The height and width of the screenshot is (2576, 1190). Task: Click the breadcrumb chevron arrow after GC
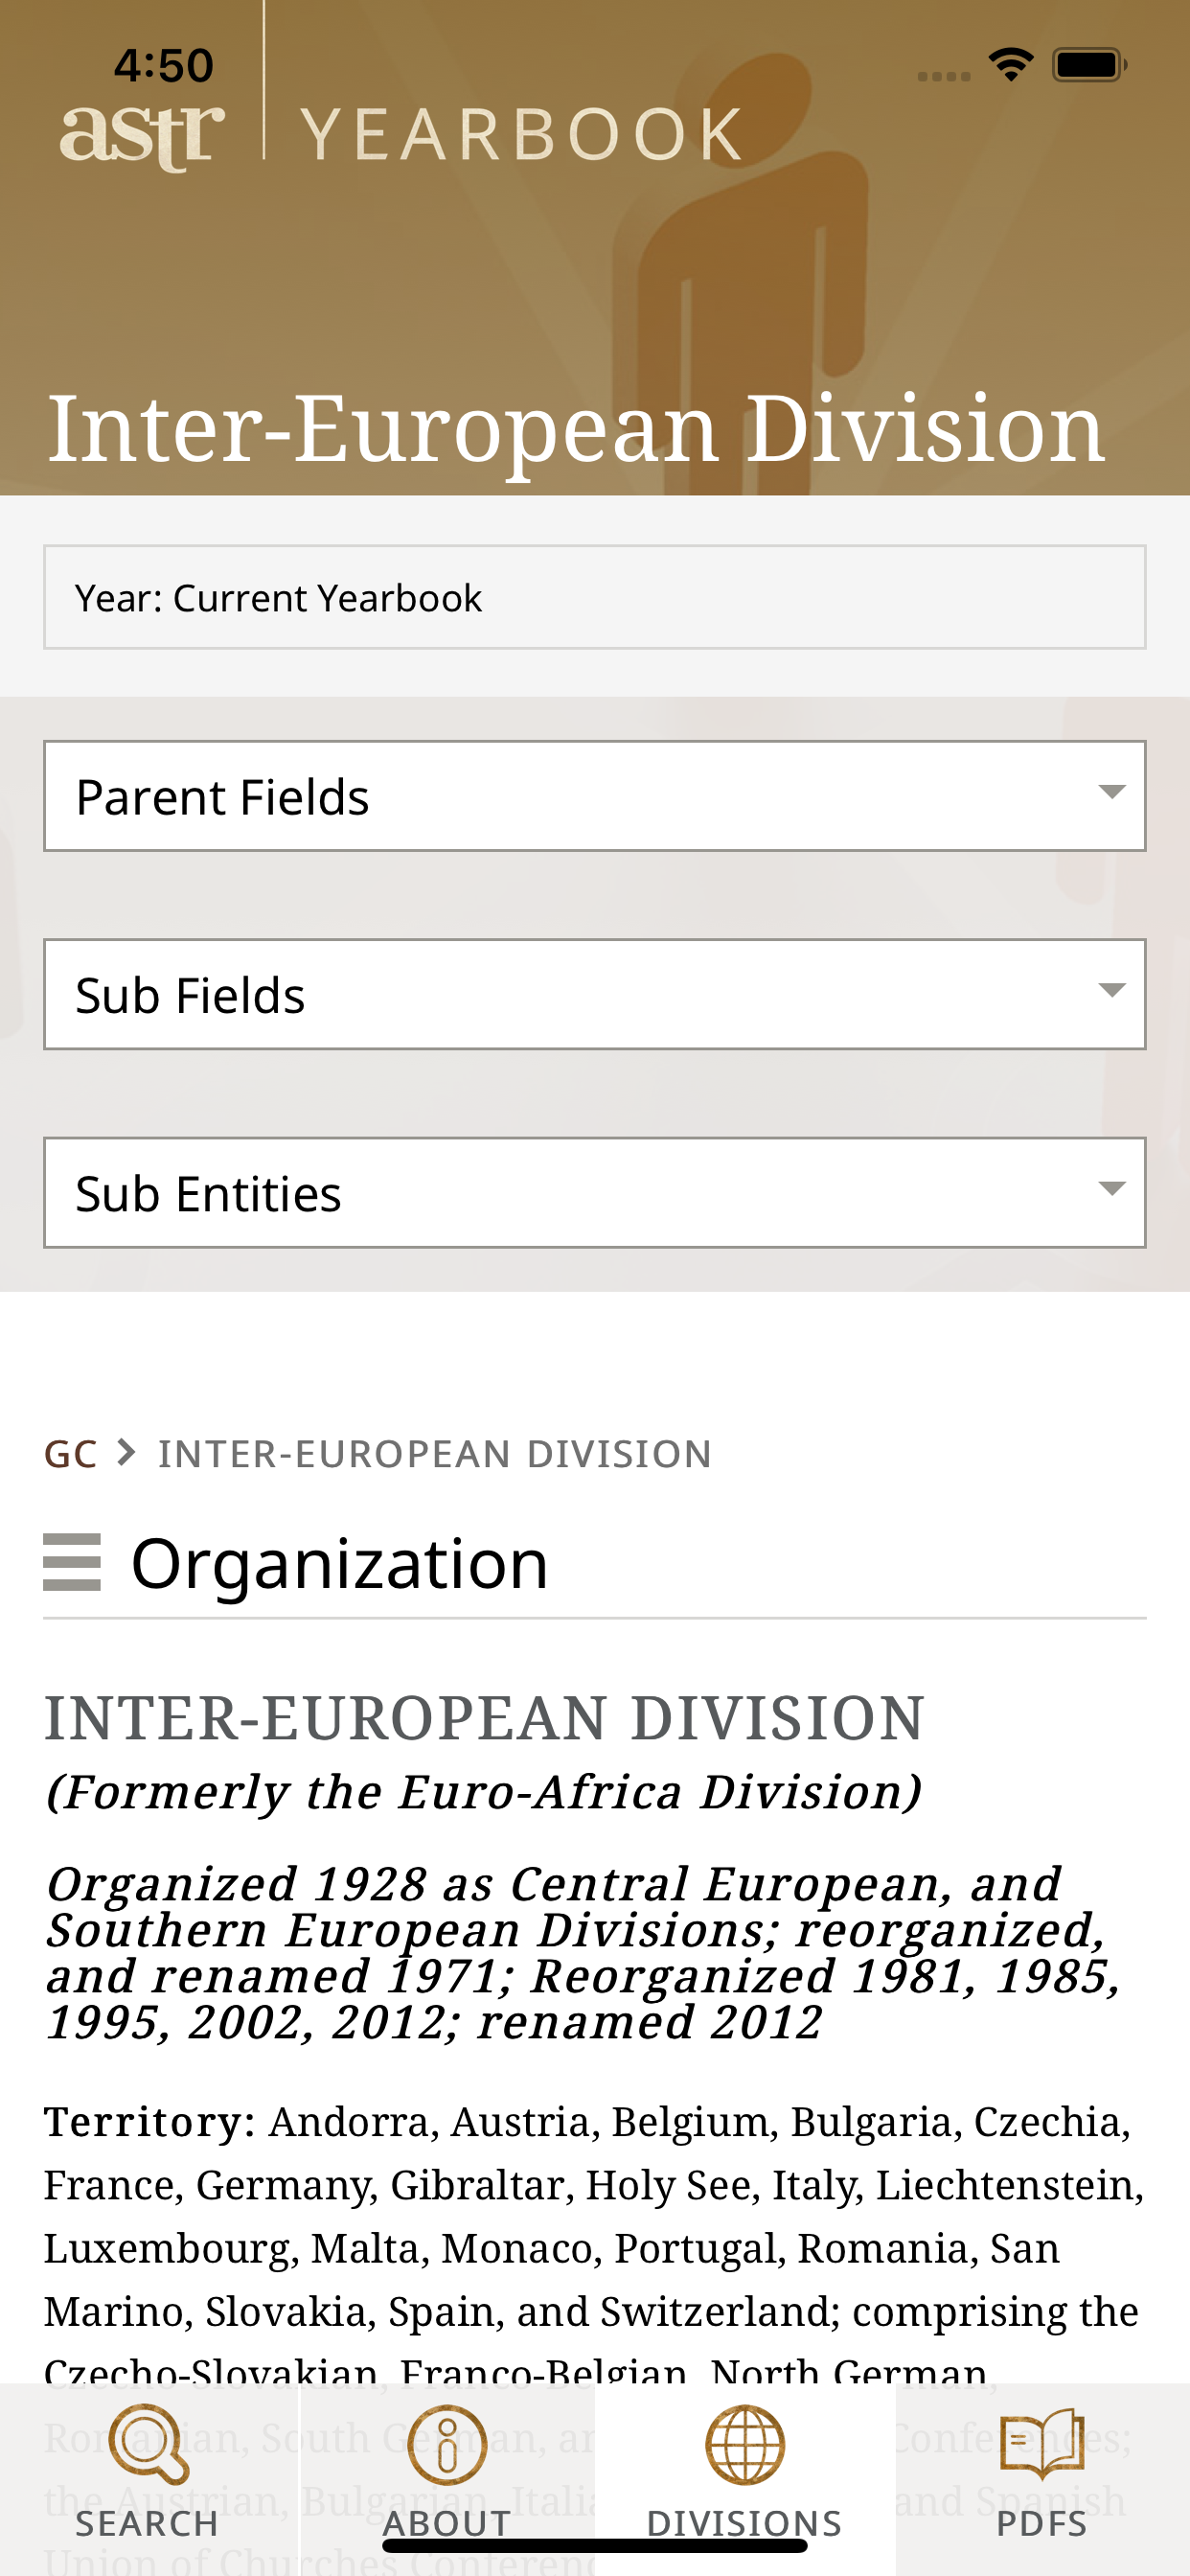pos(126,1452)
